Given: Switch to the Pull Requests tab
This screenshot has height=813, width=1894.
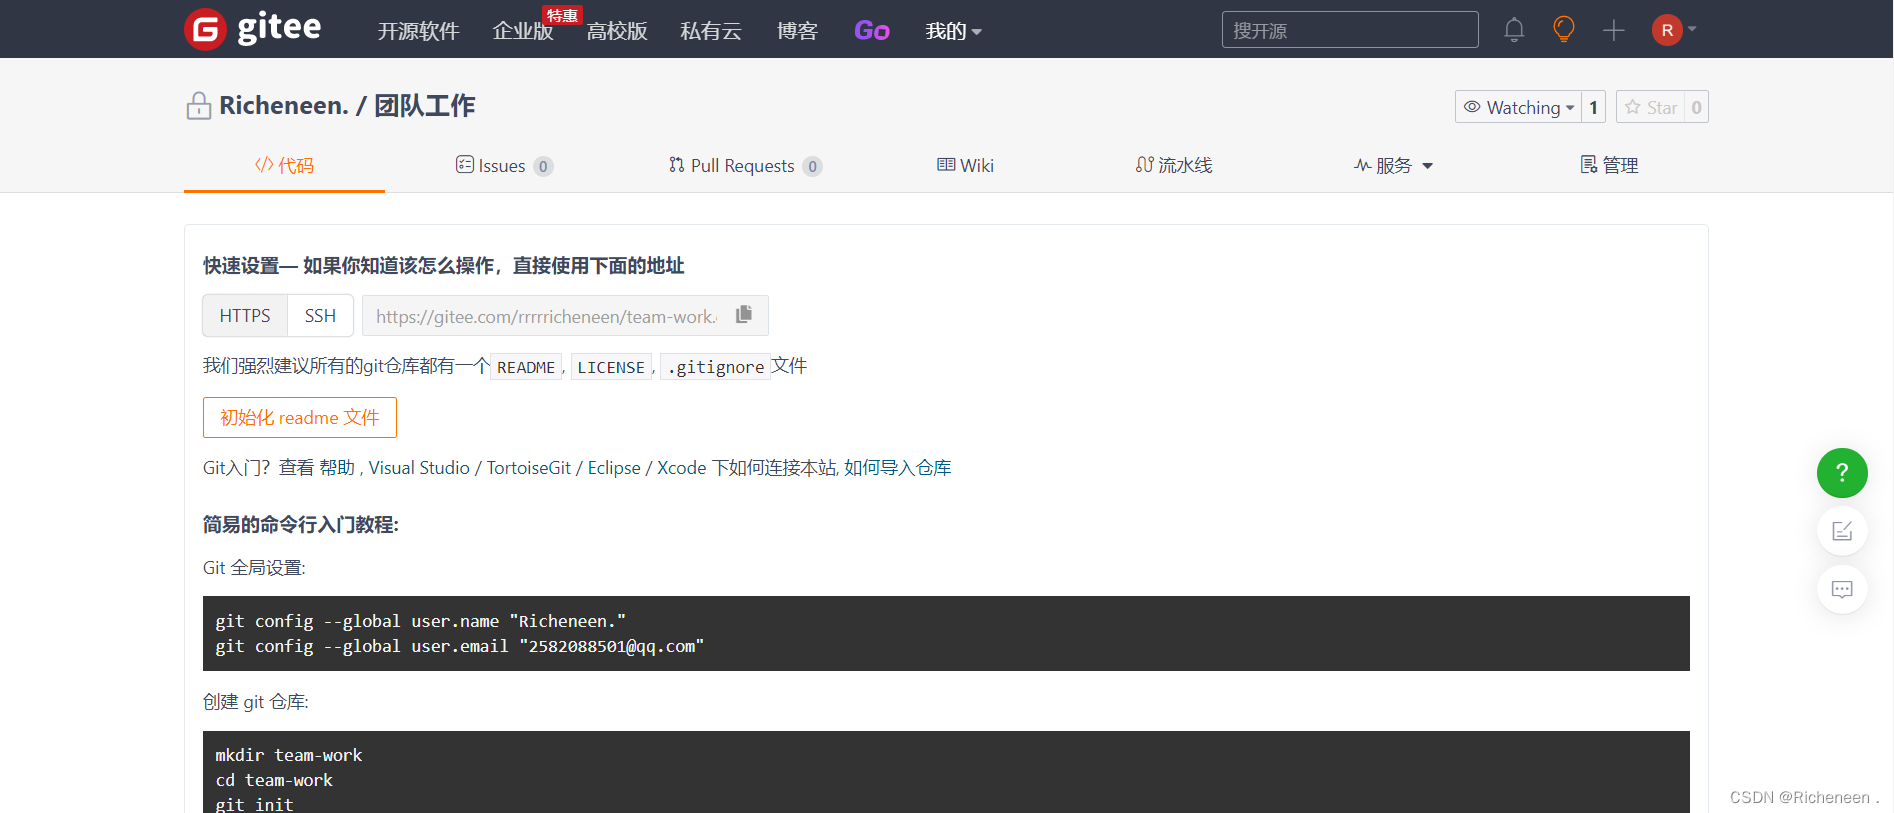Looking at the screenshot, I should tap(745, 165).
